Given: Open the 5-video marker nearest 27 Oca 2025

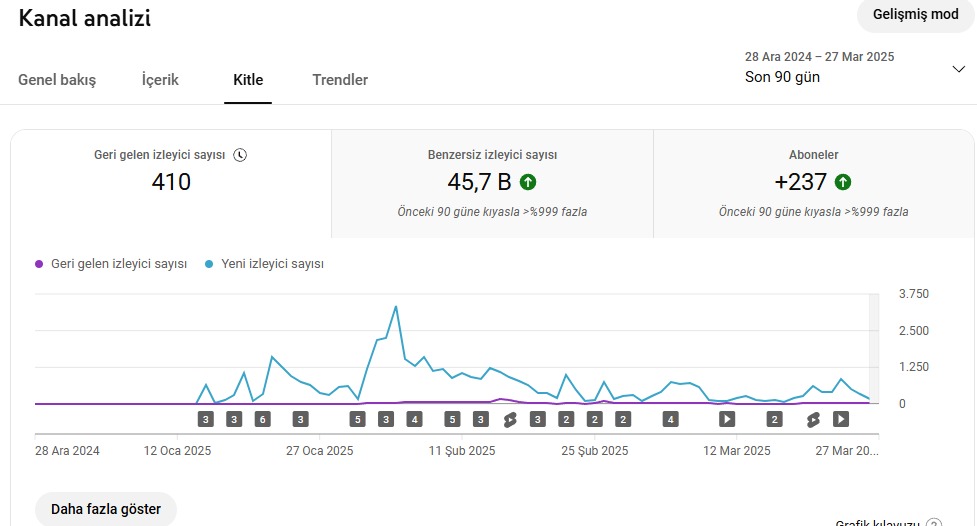Looking at the screenshot, I should (x=357, y=419).
